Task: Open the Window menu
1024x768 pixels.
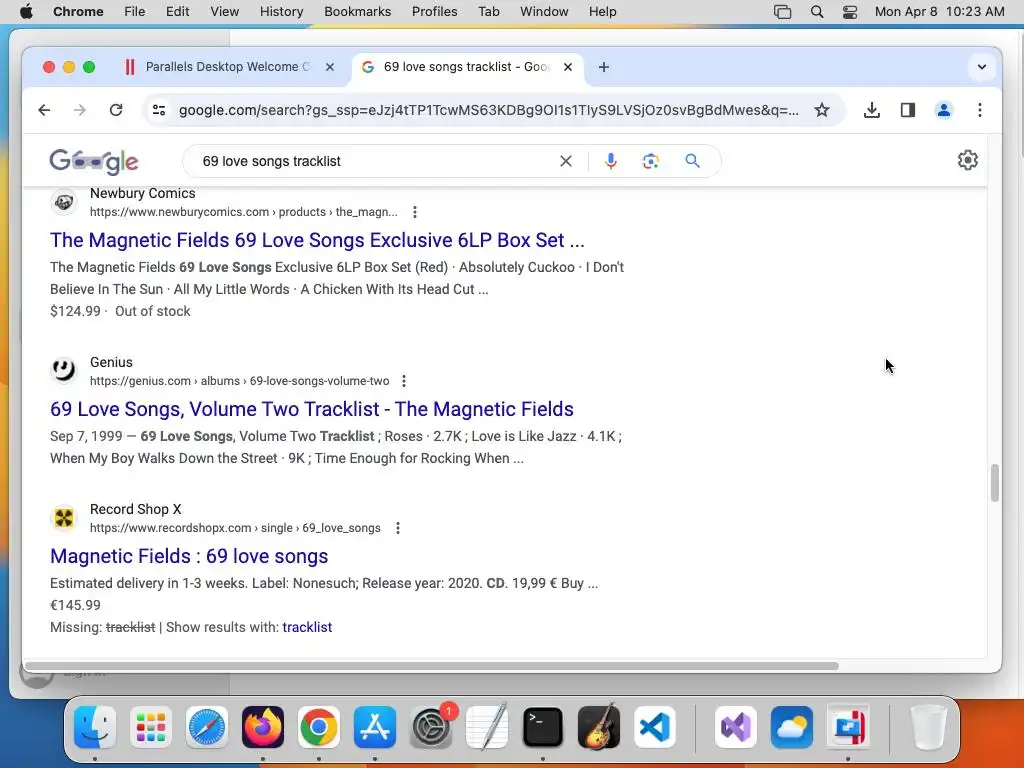Action: coord(544,12)
